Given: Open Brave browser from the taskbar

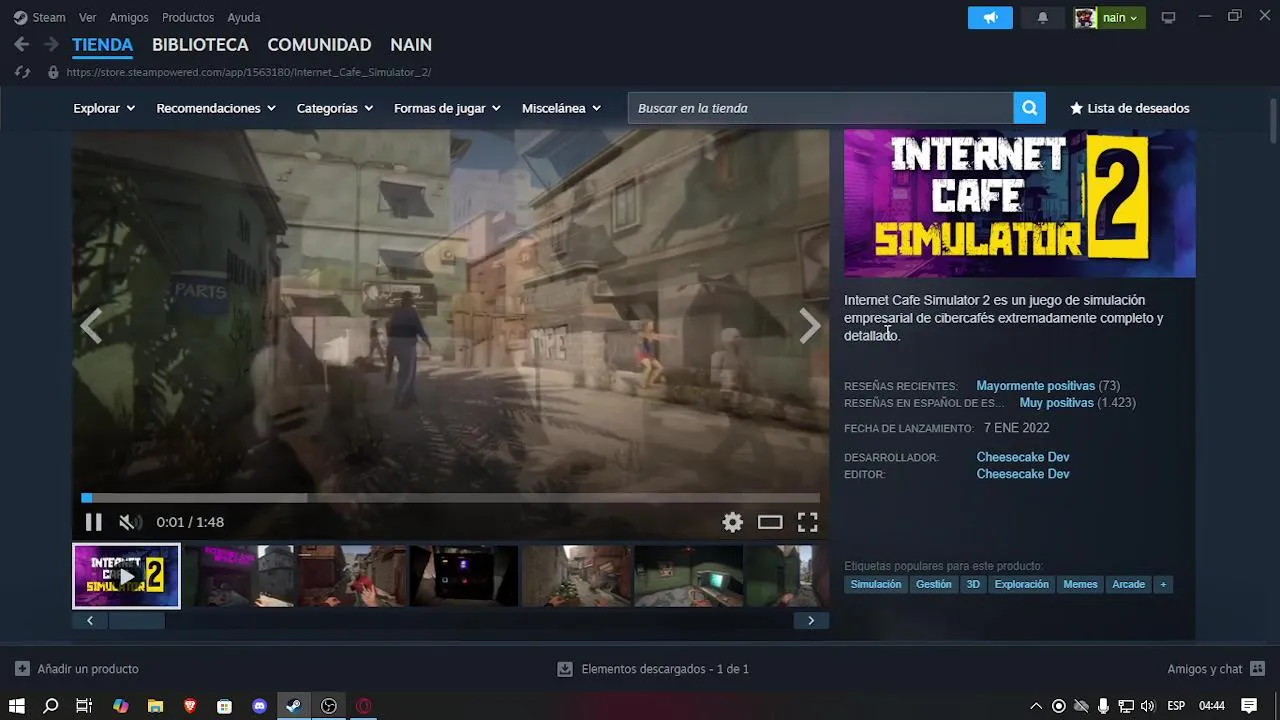Looking at the screenshot, I should (190, 706).
